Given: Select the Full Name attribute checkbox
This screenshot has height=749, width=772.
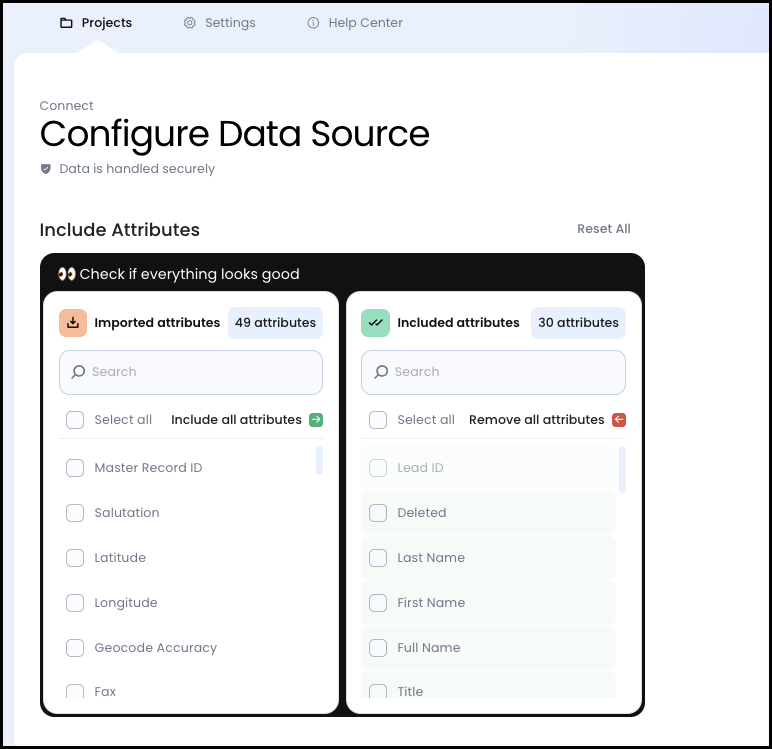Looking at the screenshot, I should tap(378, 648).
